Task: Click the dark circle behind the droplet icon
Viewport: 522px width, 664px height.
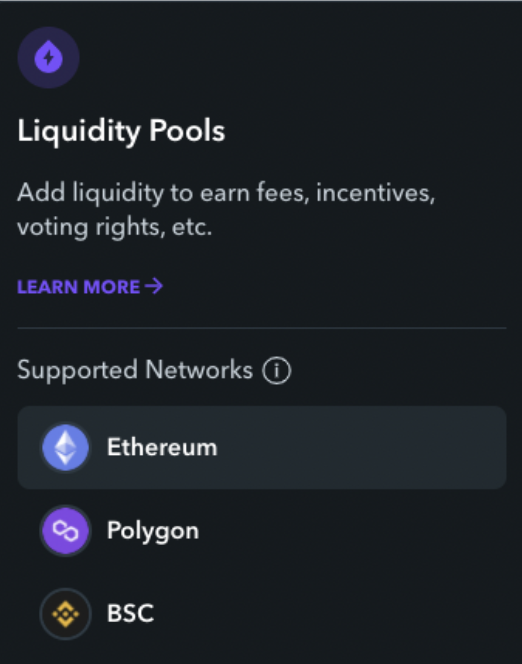Action: 49,58
